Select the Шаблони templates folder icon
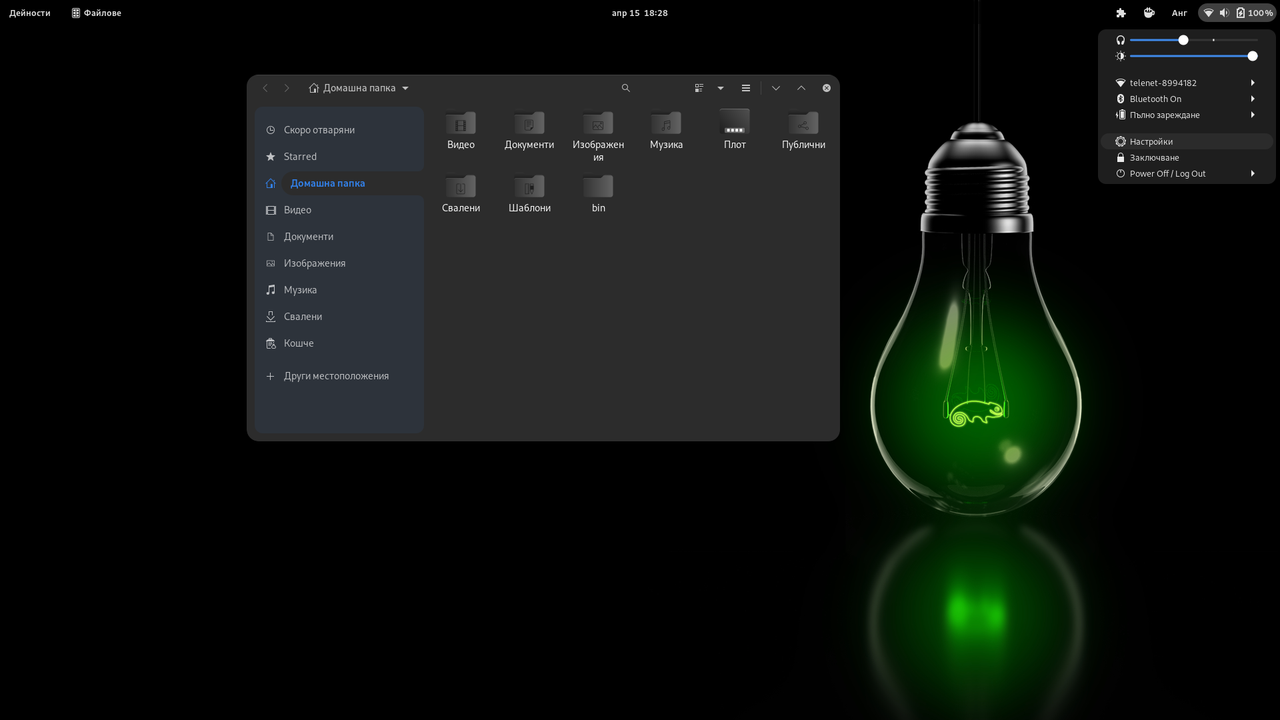Screen dimensions: 1280x720 coord(529,186)
